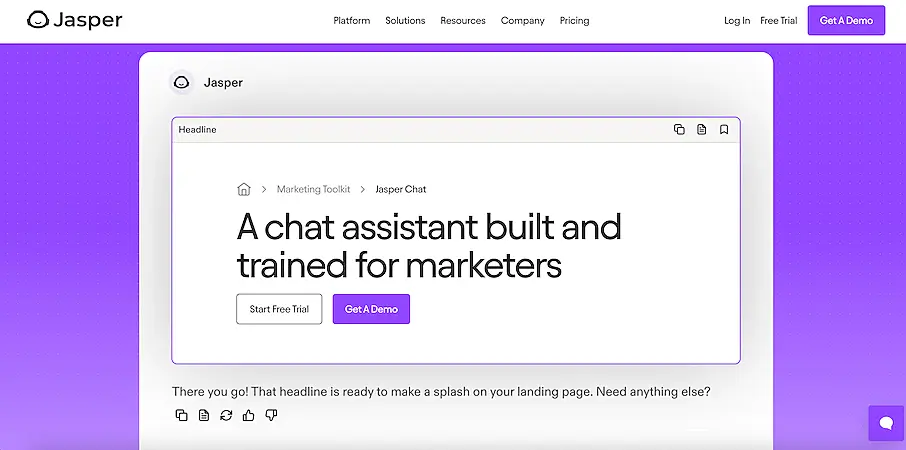Click the Free Trial header link

tap(778, 21)
